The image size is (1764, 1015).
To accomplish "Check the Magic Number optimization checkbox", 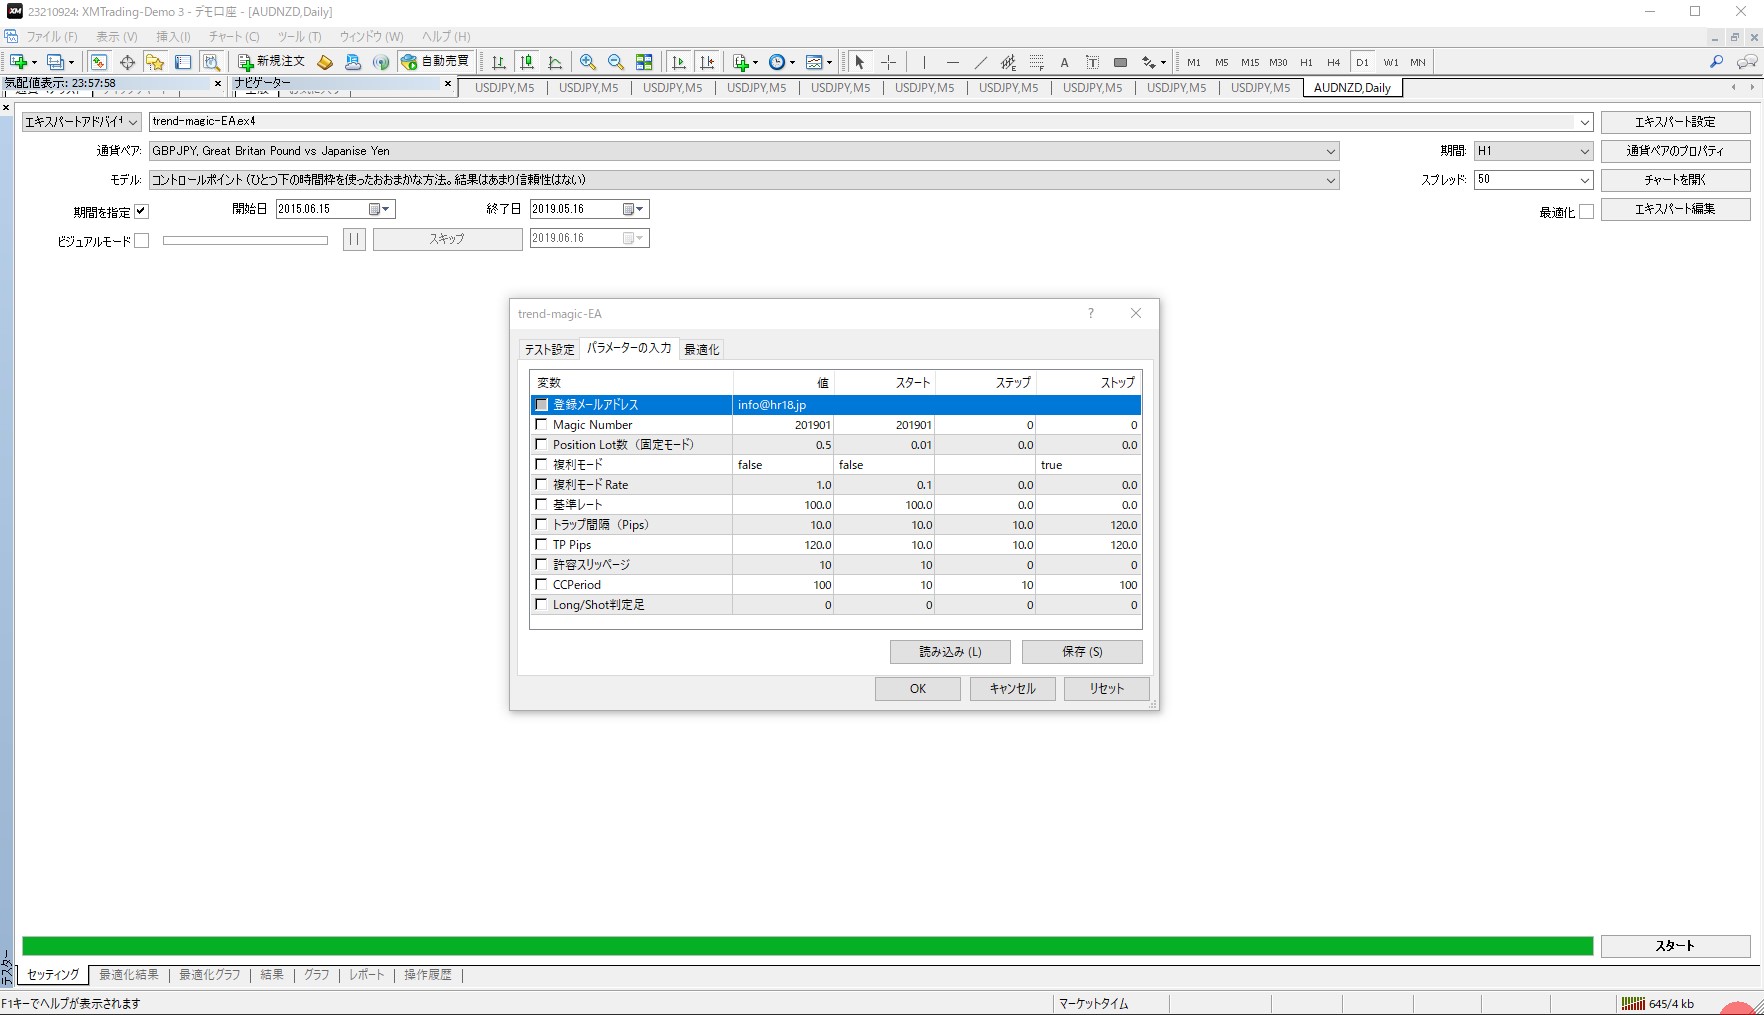I will 542,425.
